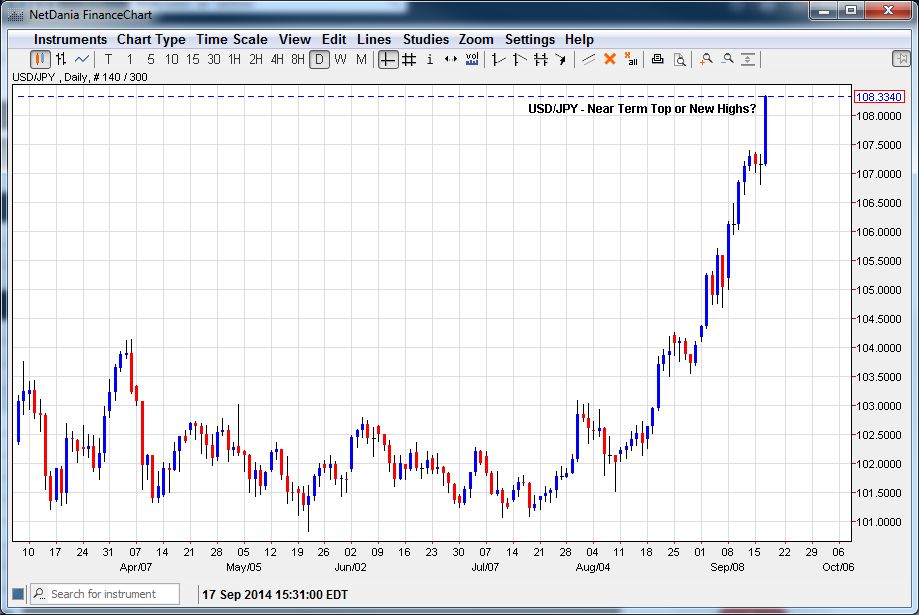Viewport: 919px width, 615px height.
Task: Click the 'Sep/08' date axis label
Action: point(727,567)
